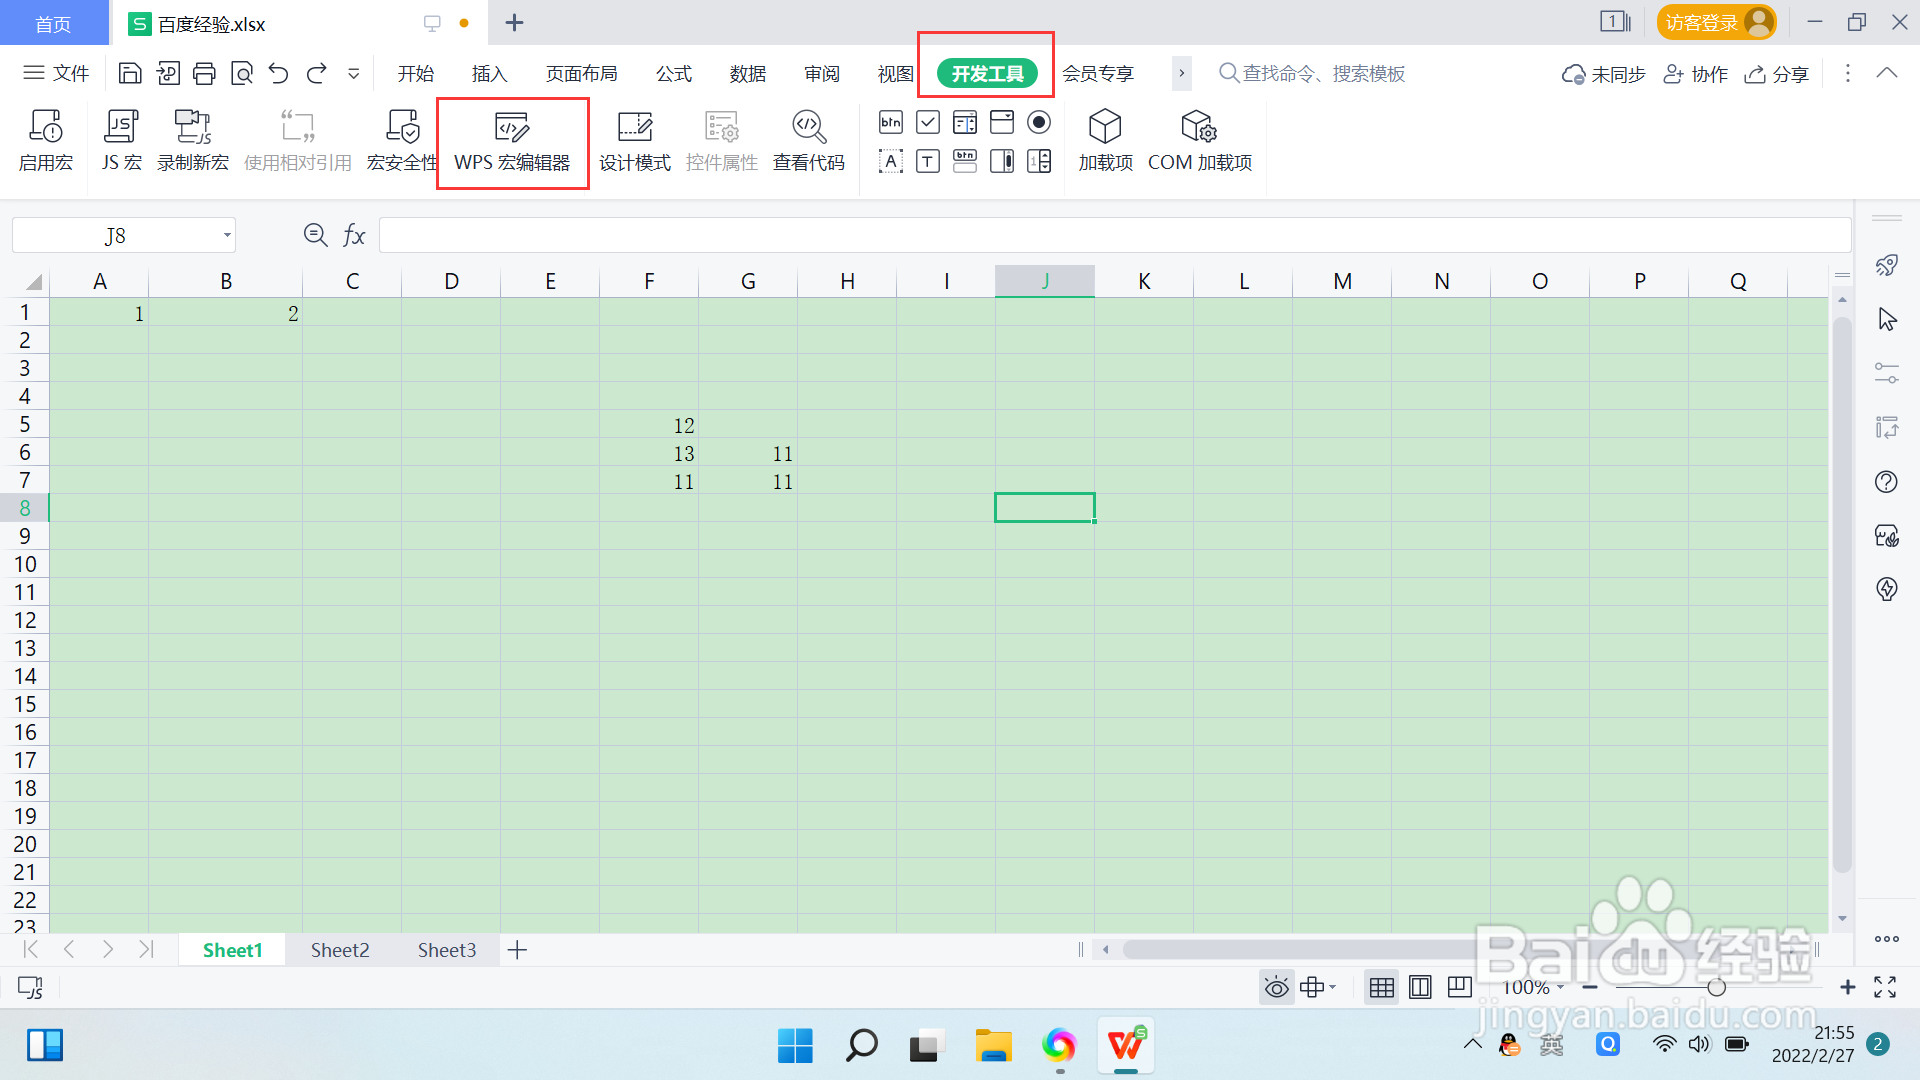1920x1080 pixels.
Task: Click the 启用宏 enable macros icon
Action: pos(46,142)
